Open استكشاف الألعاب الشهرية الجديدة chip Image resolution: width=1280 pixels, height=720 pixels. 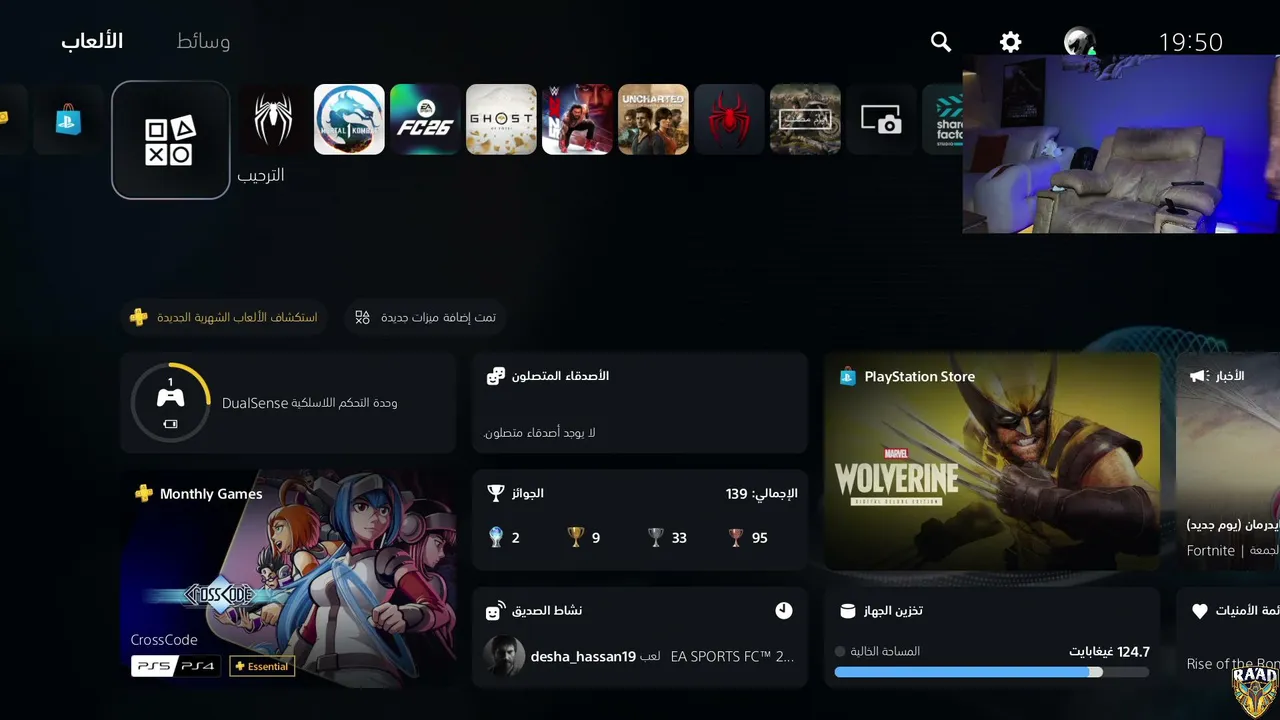pos(224,317)
